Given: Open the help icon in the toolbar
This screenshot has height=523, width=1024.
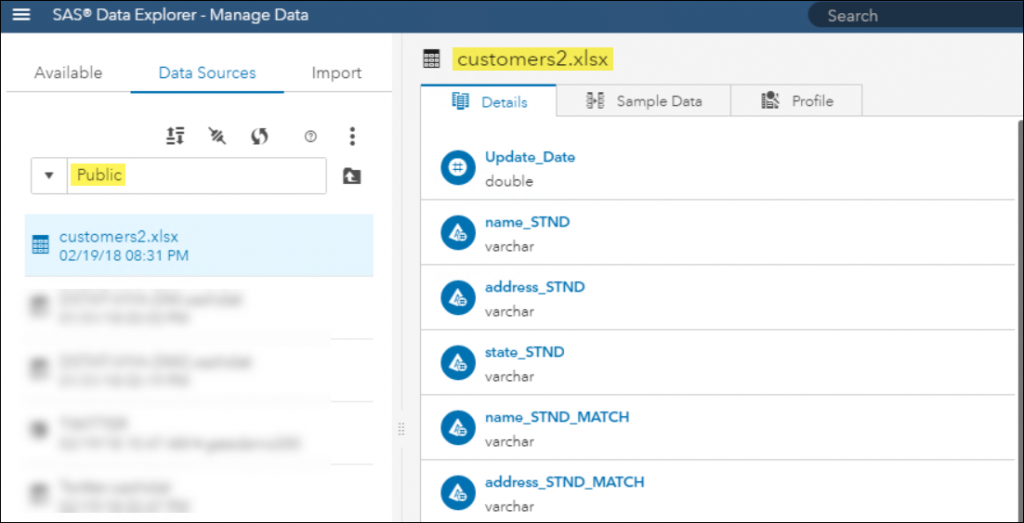Looking at the screenshot, I should pos(311,136).
